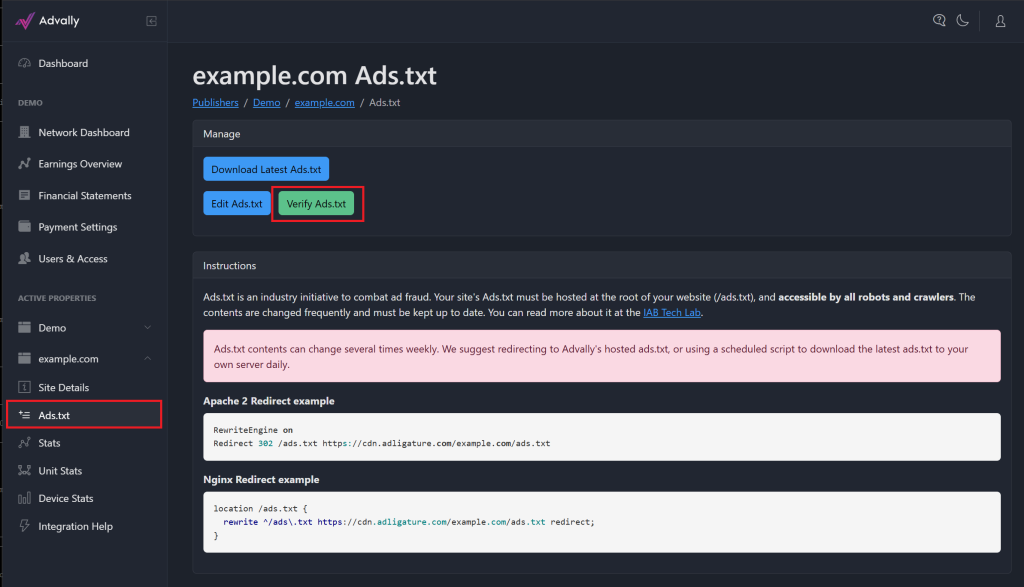This screenshot has width=1024, height=587.
Task: Click the Advally logo icon
Action: click(24, 21)
